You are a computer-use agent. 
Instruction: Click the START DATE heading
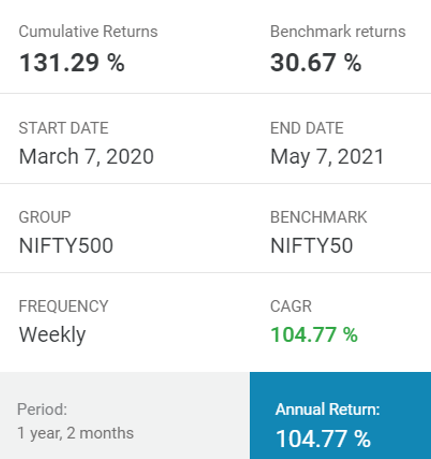pos(64,128)
